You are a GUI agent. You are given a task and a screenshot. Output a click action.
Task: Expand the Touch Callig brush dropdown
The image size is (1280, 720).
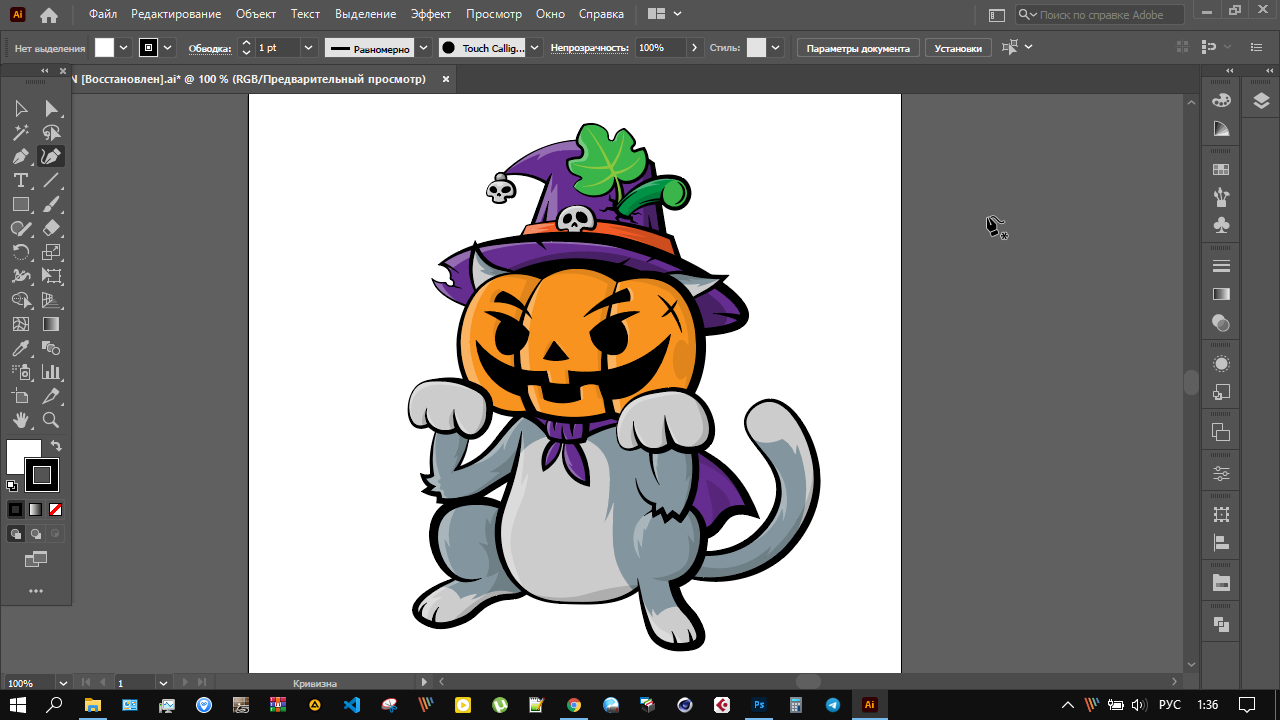[x=534, y=48]
